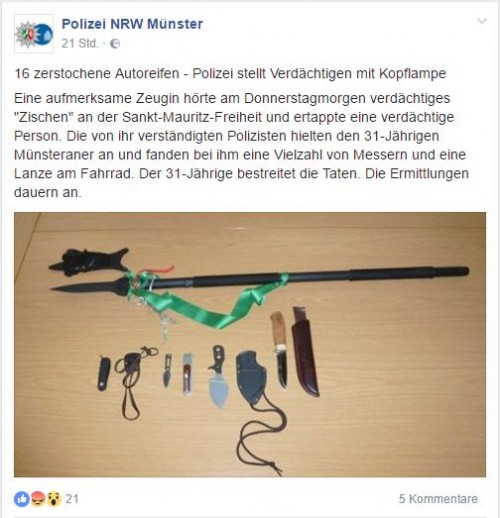Click the blue thumbs-up Like reaction icon

coord(22,499)
